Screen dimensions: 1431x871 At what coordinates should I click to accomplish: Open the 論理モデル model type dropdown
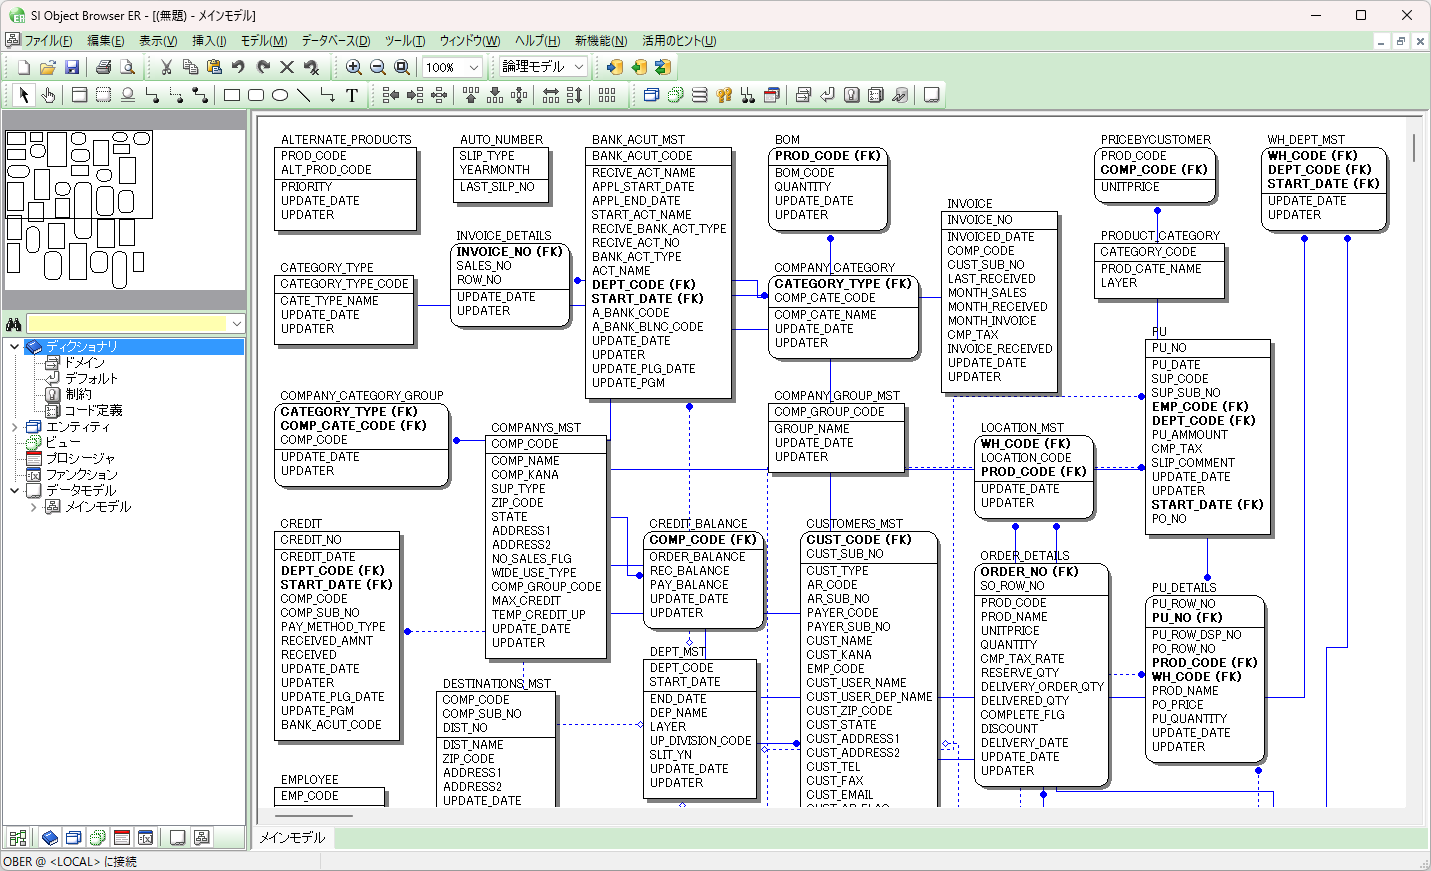pos(579,67)
